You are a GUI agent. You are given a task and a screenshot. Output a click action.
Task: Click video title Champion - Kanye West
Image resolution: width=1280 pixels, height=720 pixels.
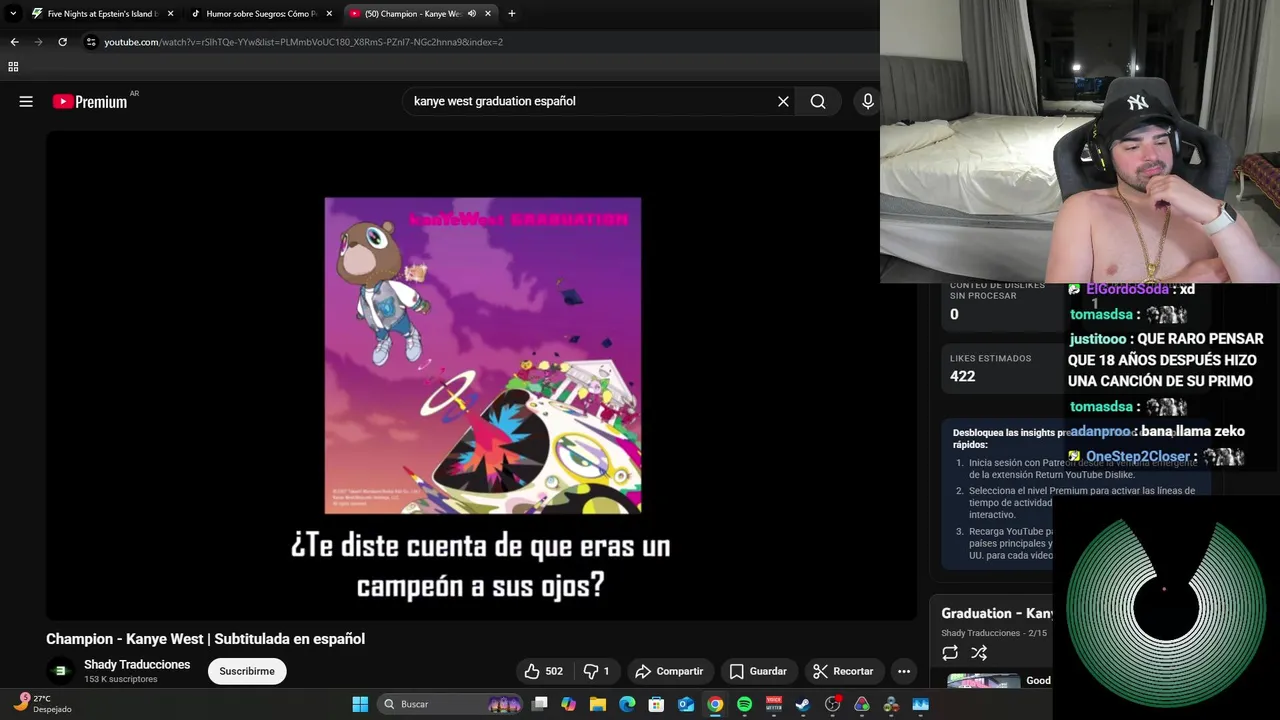point(205,639)
